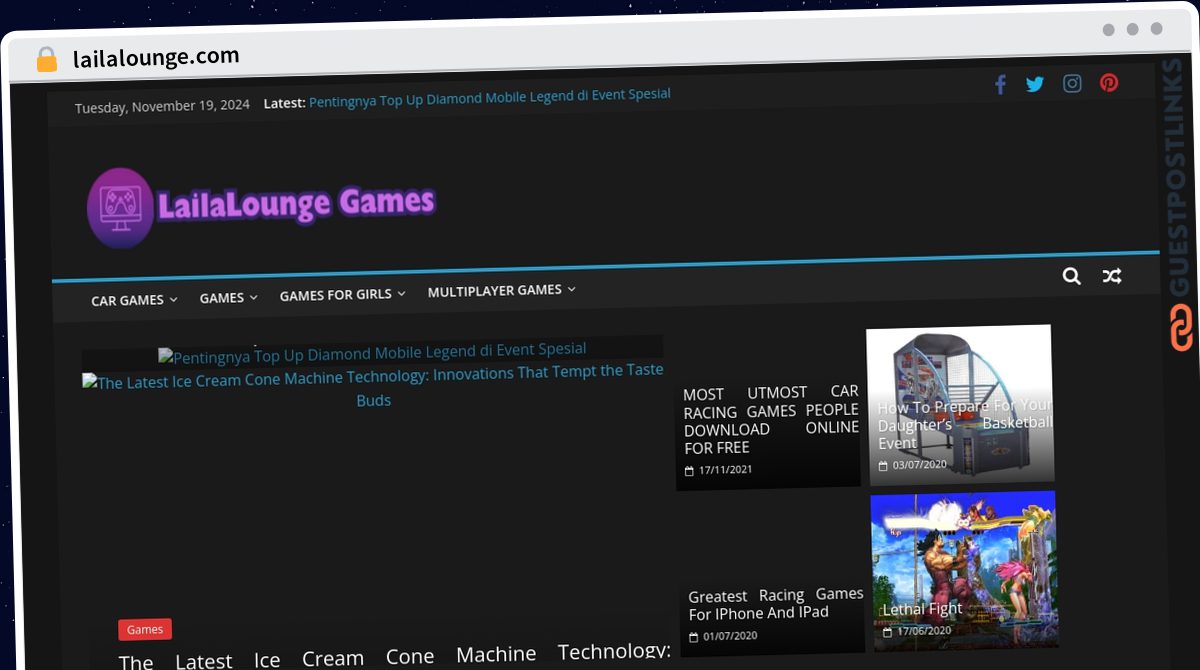The width and height of the screenshot is (1200, 670).
Task: Open the Ice Cream Cone Machine image link
Action: pos(373,385)
